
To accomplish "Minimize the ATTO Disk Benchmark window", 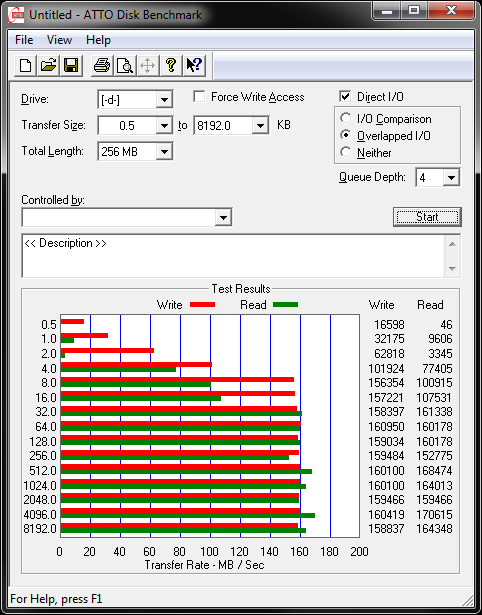I will (x=387, y=11).
